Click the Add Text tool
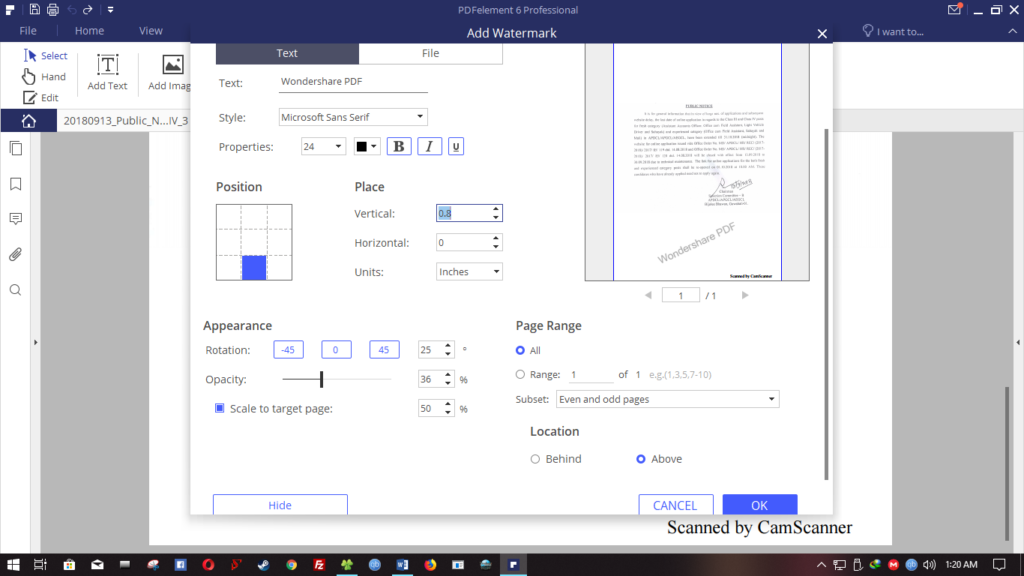Screen dimensions: 1024x576 [x=107, y=72]
